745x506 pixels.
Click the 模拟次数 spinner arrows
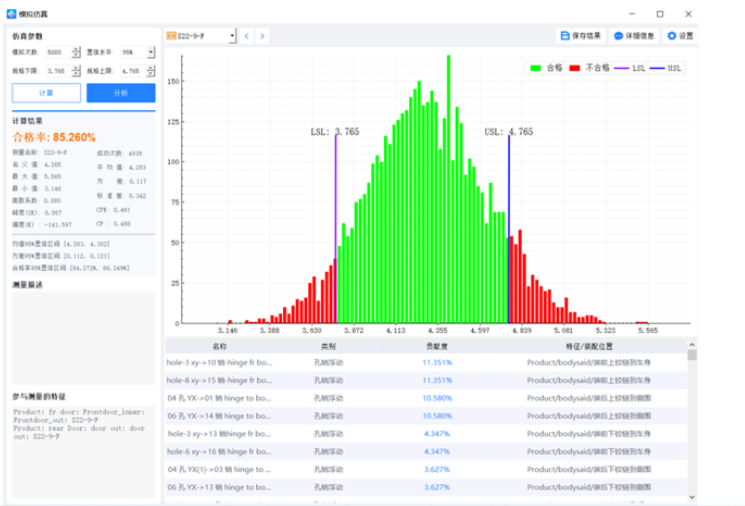76,52
